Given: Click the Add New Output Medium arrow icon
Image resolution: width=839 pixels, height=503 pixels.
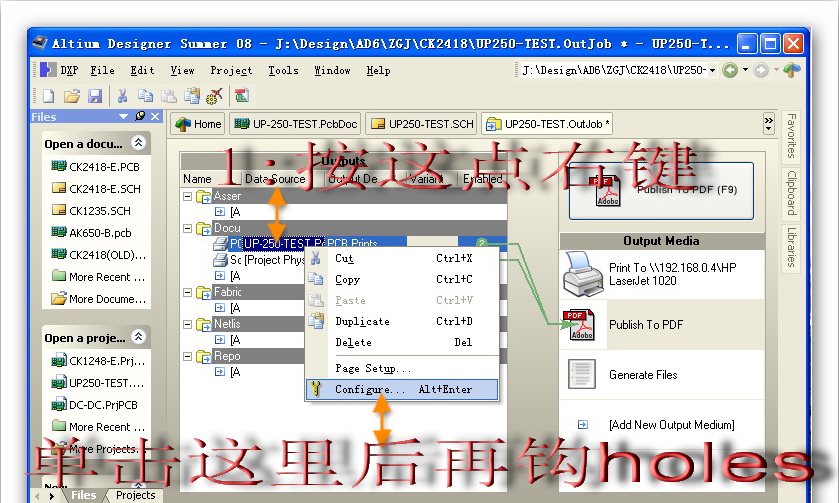Looking at the screenshot, I should point(583,425).
